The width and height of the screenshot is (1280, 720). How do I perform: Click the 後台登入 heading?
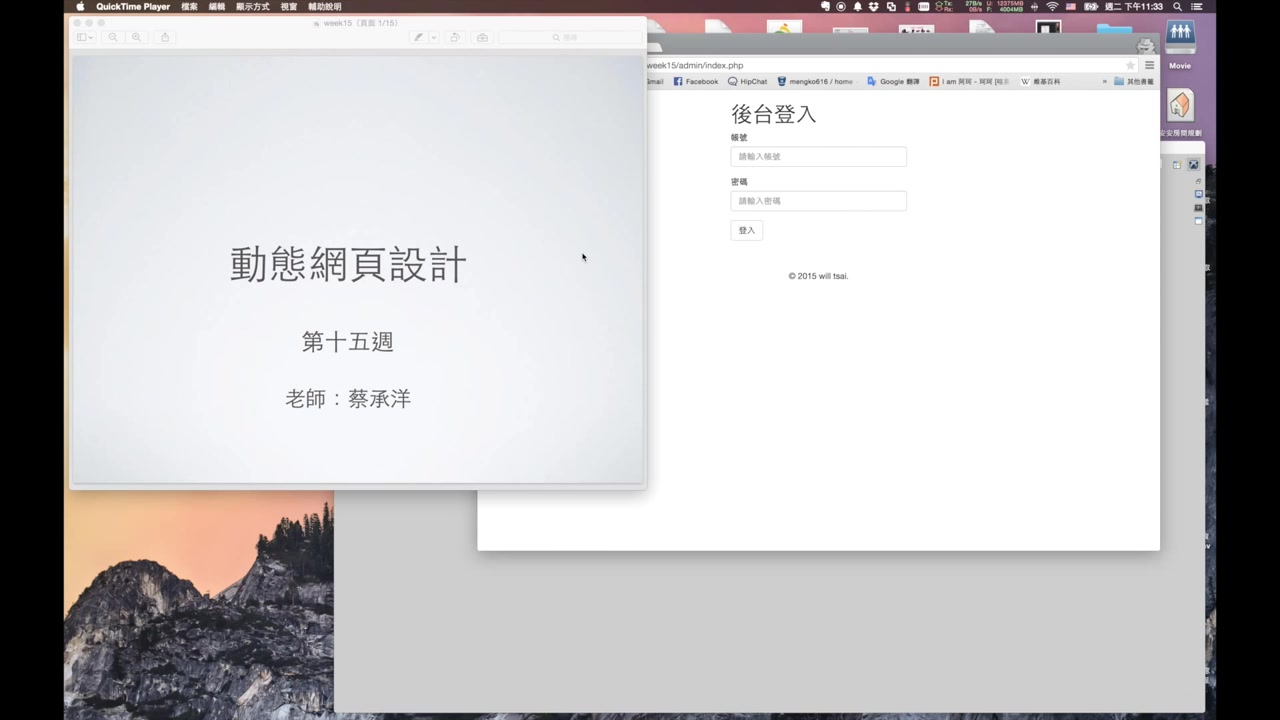(x=773, y=114)
